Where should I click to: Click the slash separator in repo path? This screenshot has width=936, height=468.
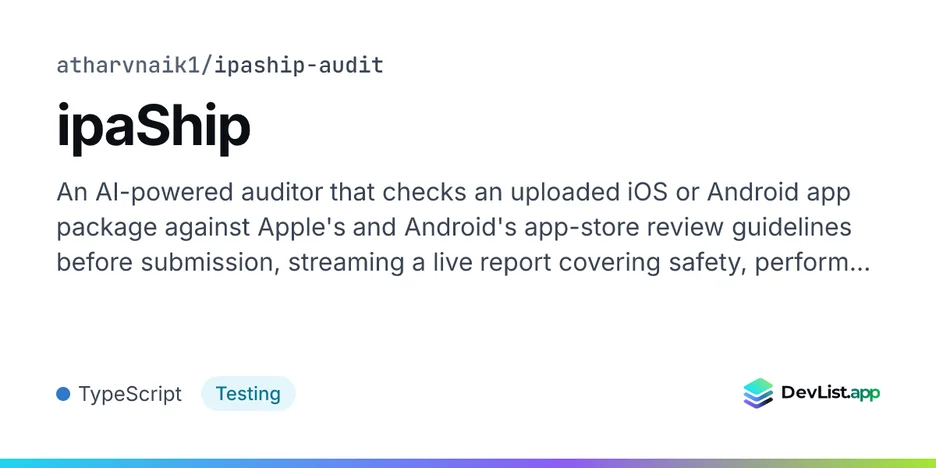[x=207, y=65]
